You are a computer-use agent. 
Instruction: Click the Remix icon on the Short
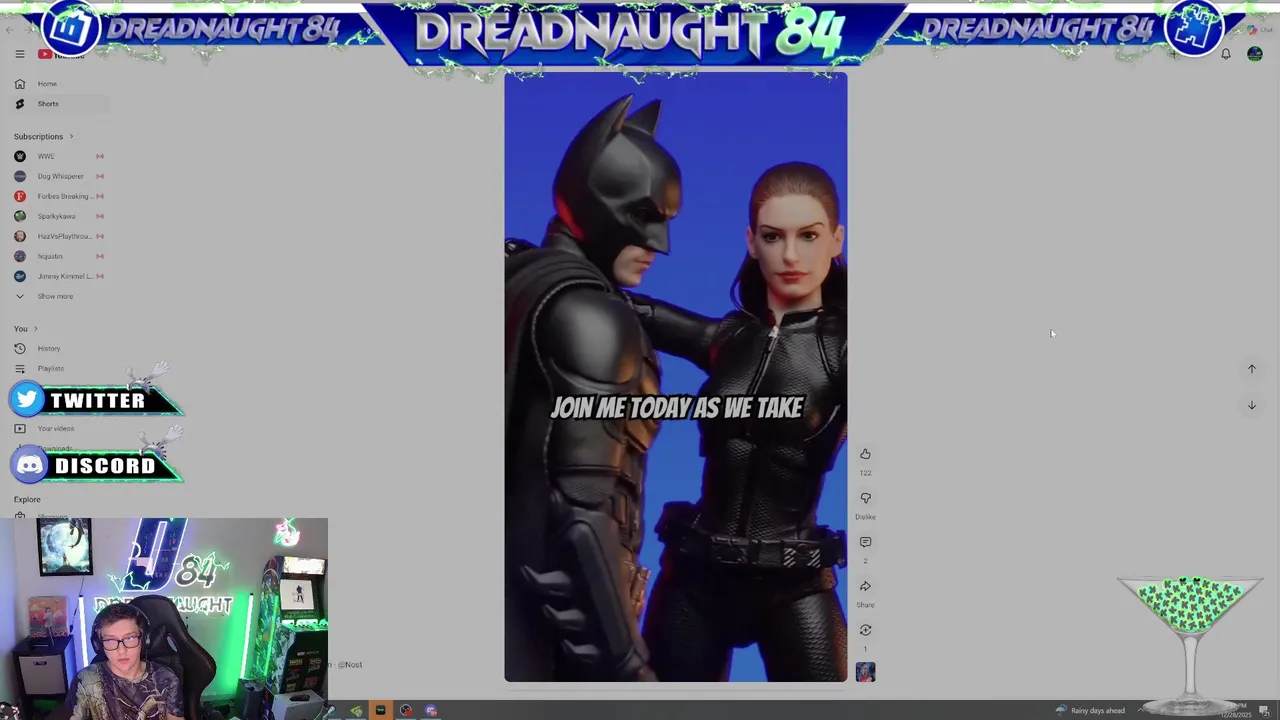[x=865, y=630]
